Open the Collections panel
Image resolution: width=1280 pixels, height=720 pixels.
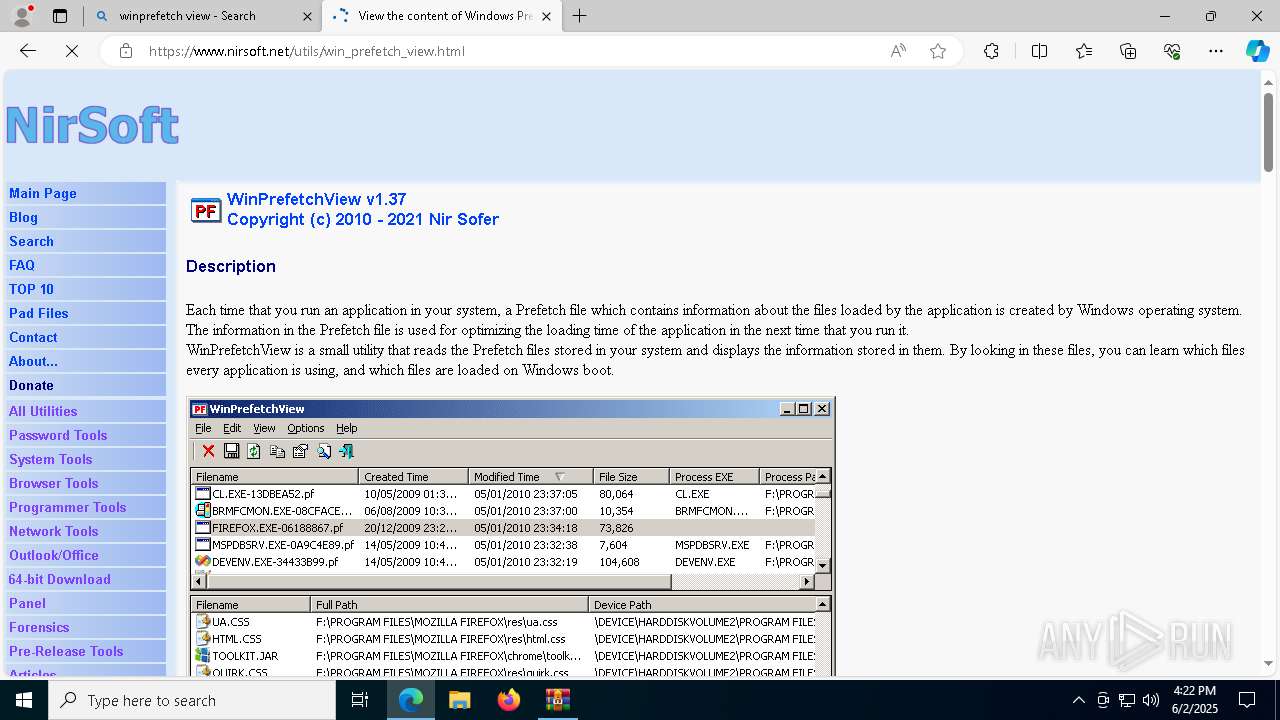1128,51
